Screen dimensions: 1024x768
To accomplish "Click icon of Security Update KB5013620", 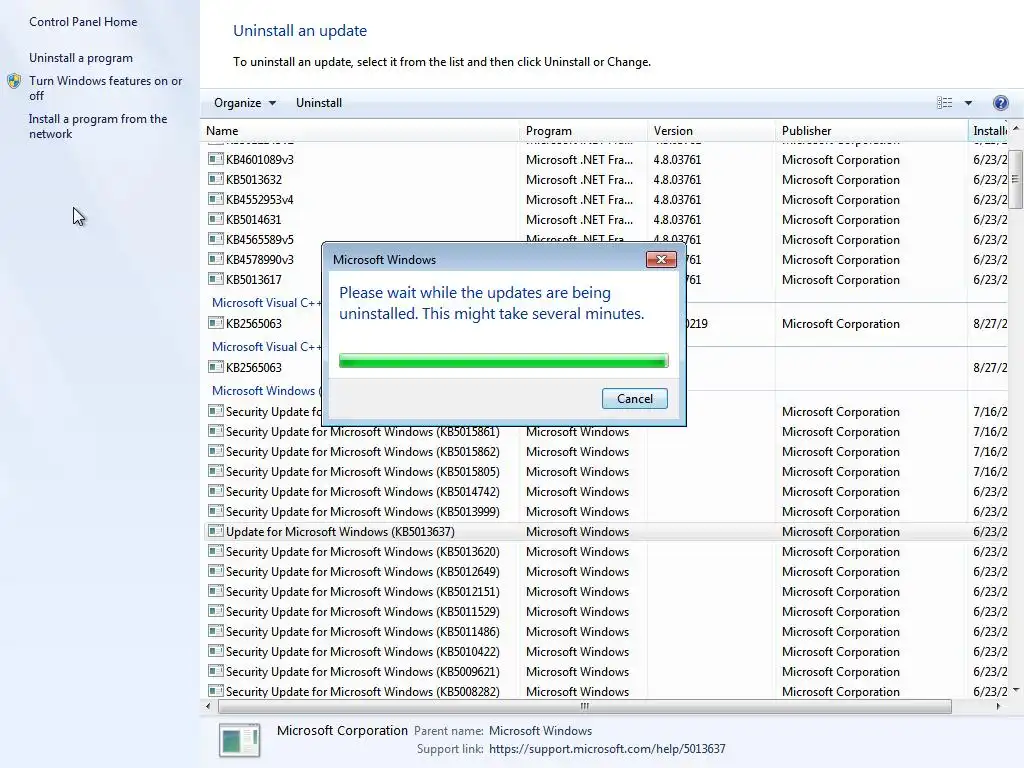I will point(216,551).
